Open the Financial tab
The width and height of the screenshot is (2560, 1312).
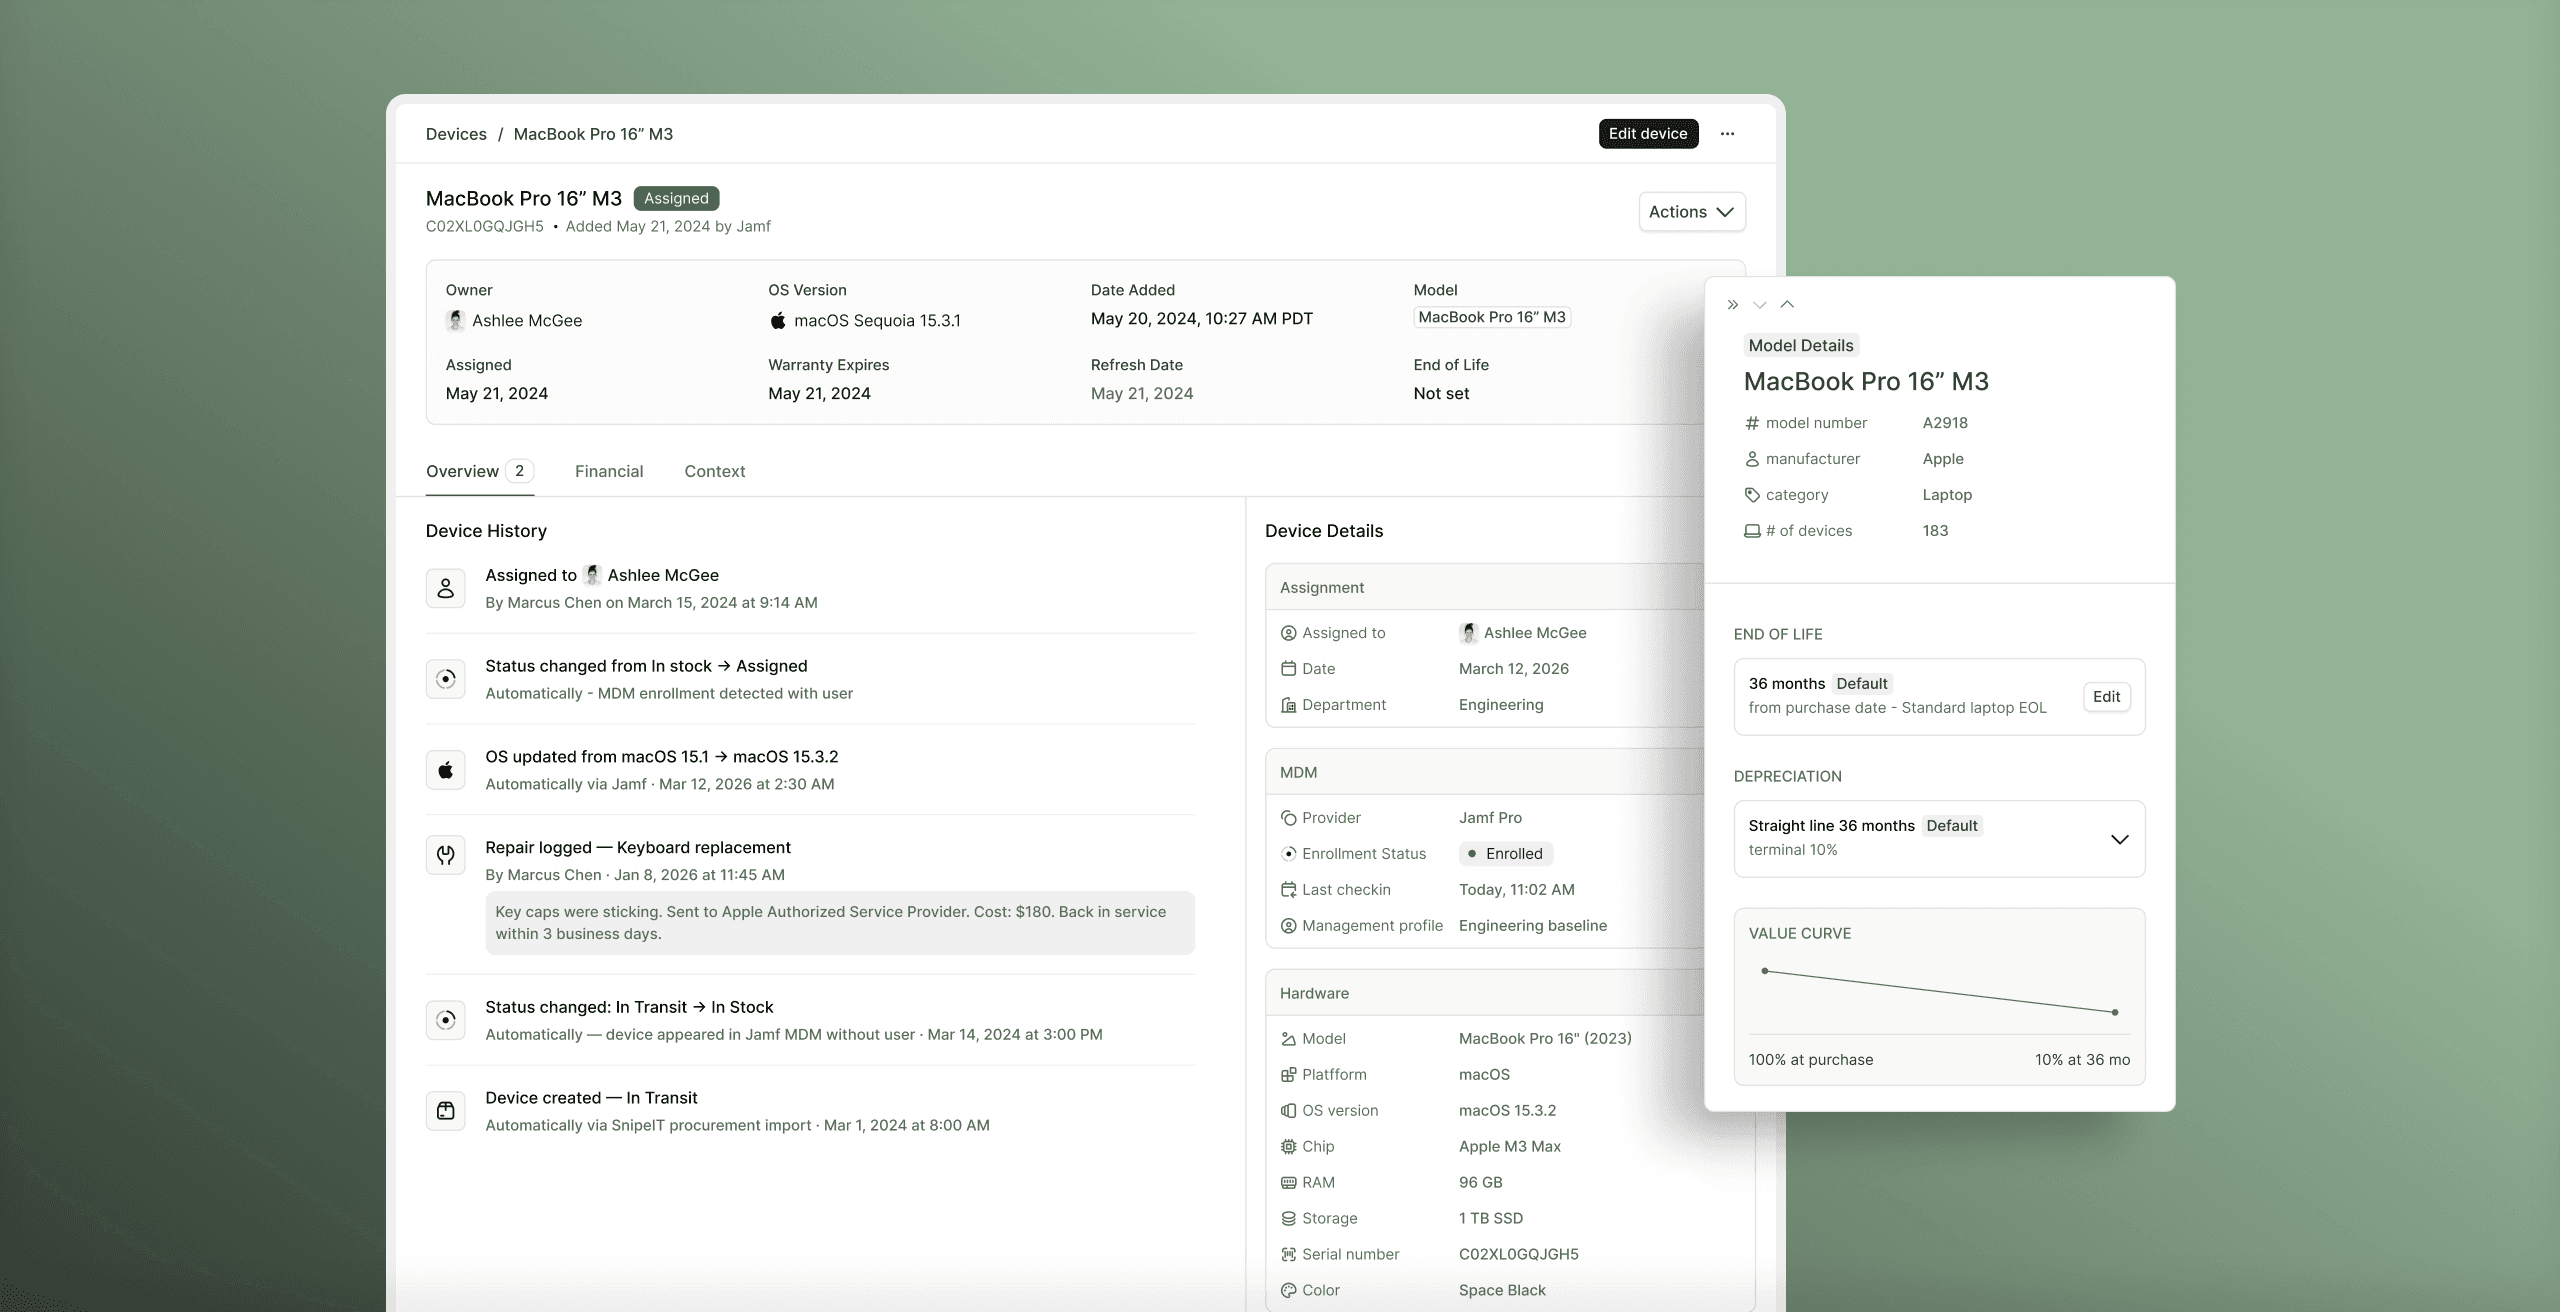[x=609, y=471]
